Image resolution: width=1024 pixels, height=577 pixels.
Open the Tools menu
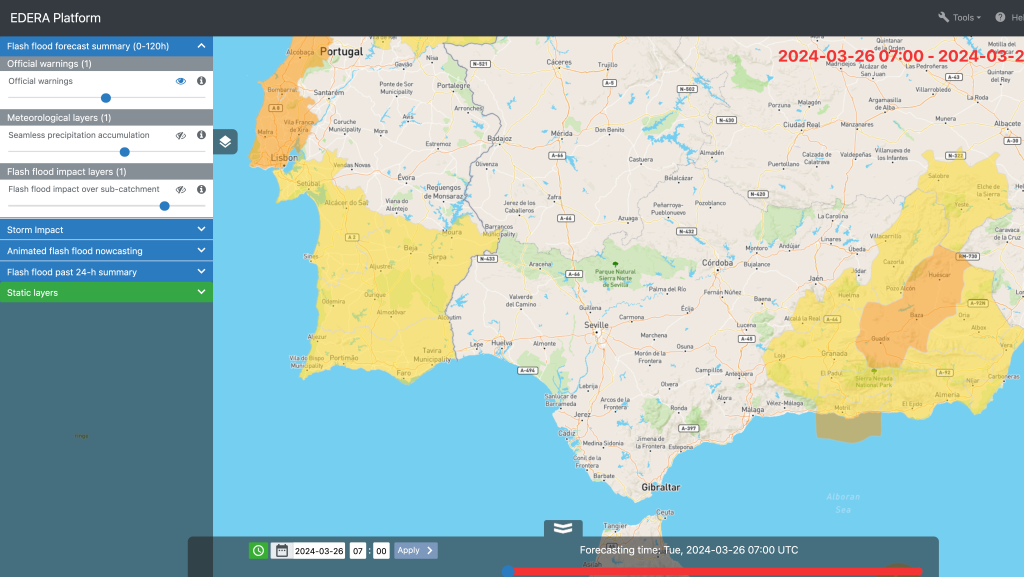(959, 18)
